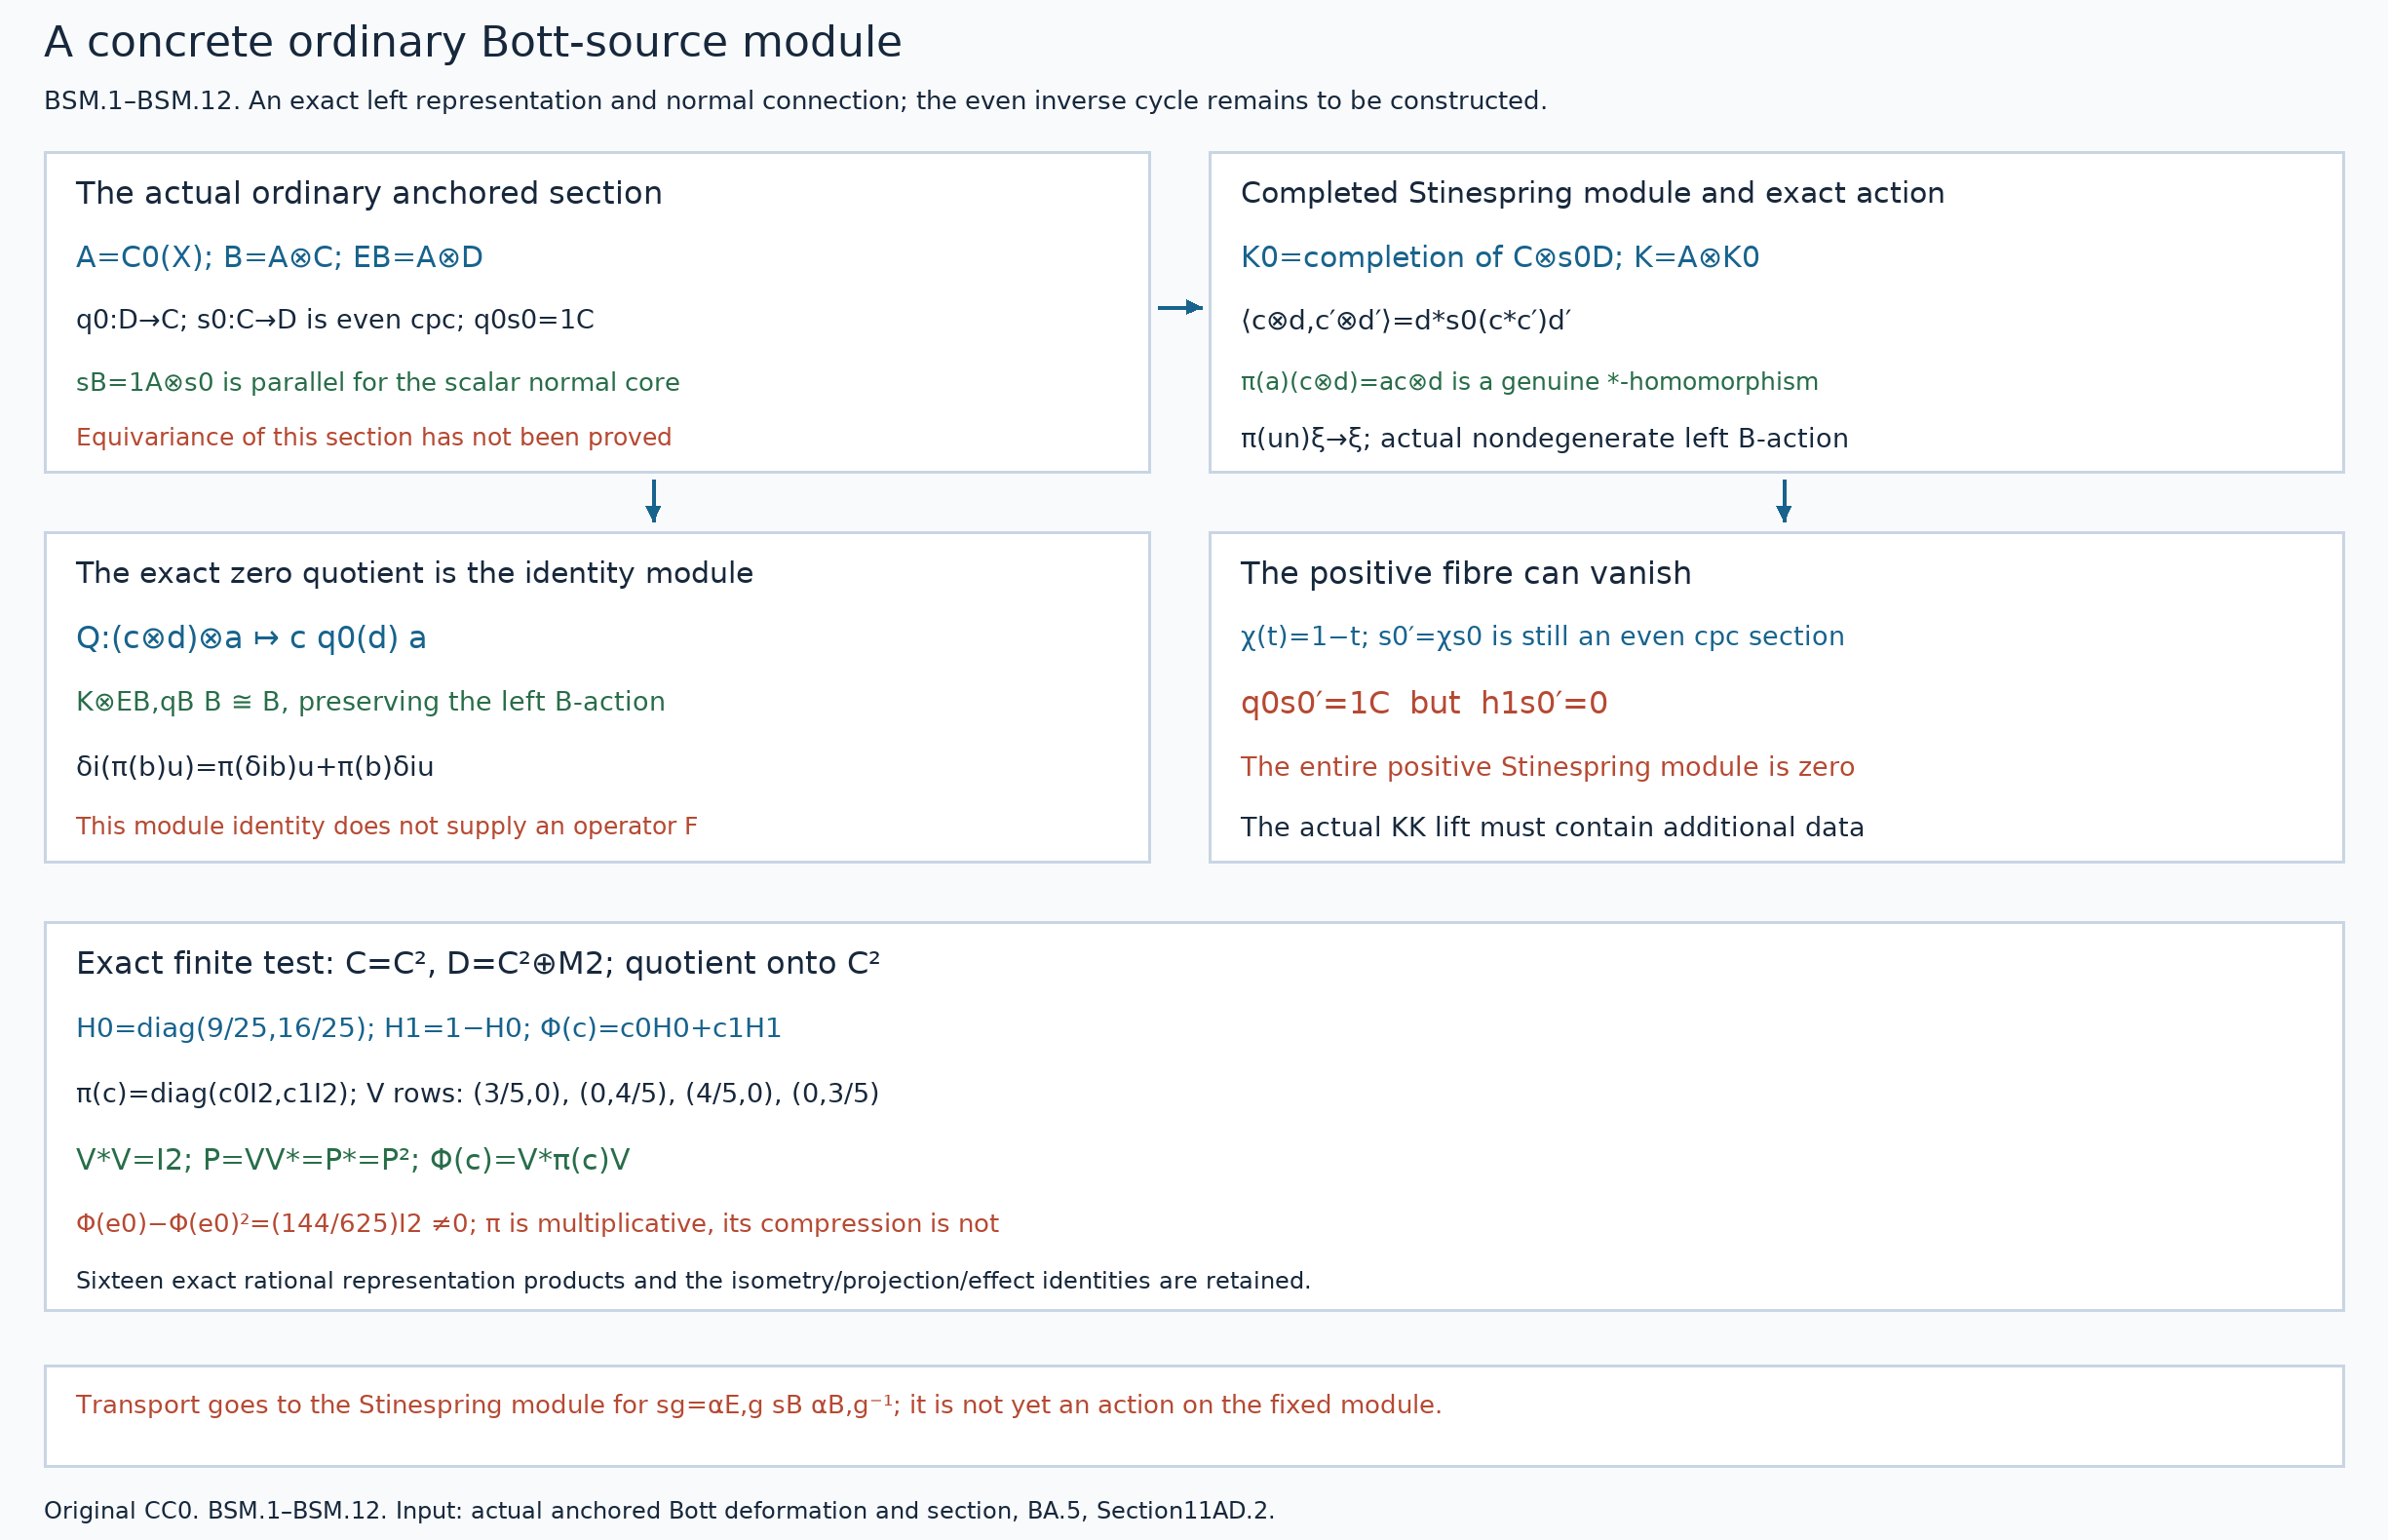The height and width of the screenshot is (1540, 2388).
Task: Click red note 'Equivariance of this section has not been proved'
Action: [374, 437]
